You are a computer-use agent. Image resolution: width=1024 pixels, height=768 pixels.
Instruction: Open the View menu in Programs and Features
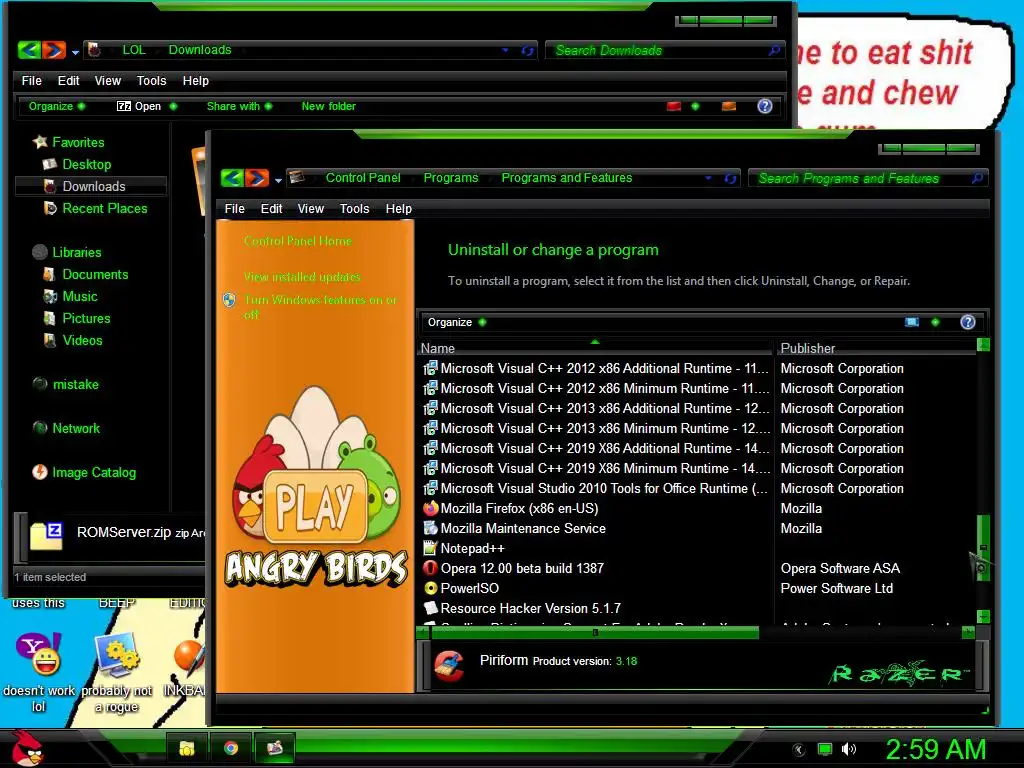point(311,208)
